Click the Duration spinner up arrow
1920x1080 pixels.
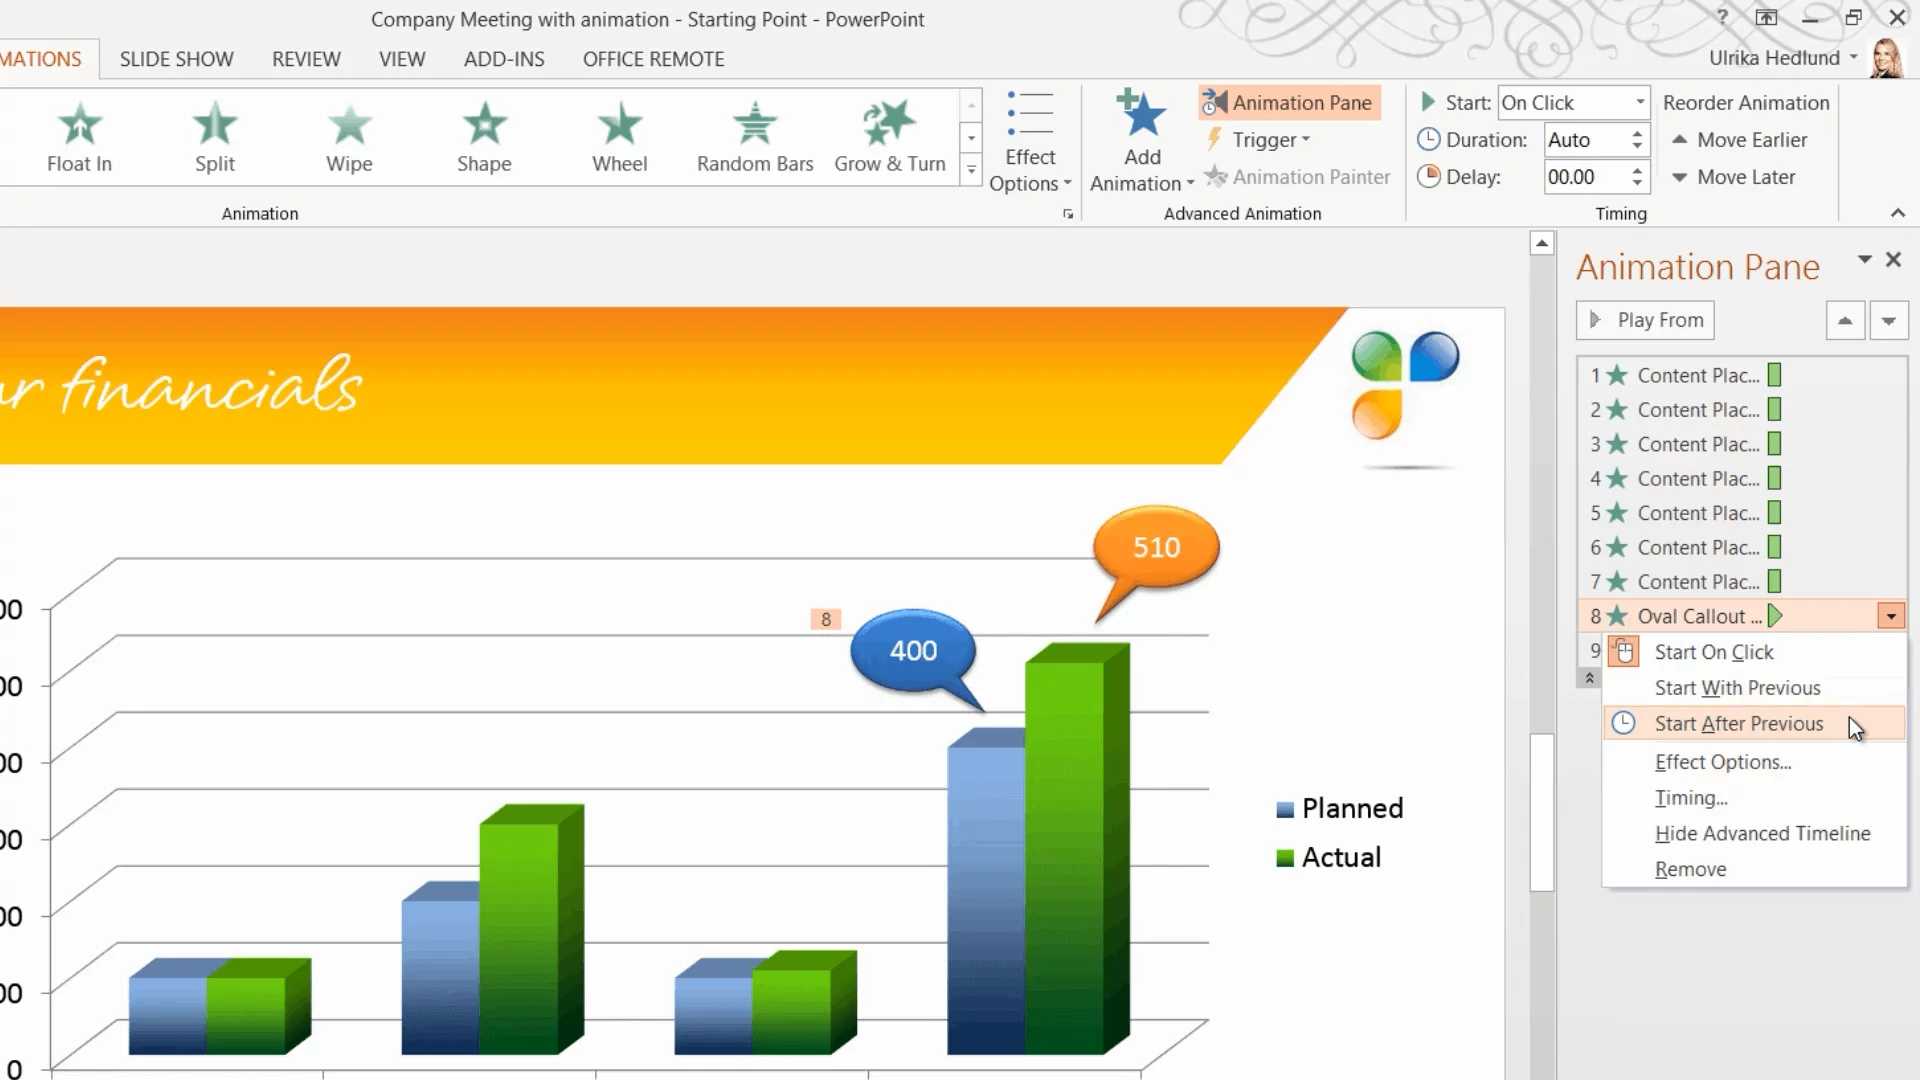(x=1637, y=133)
